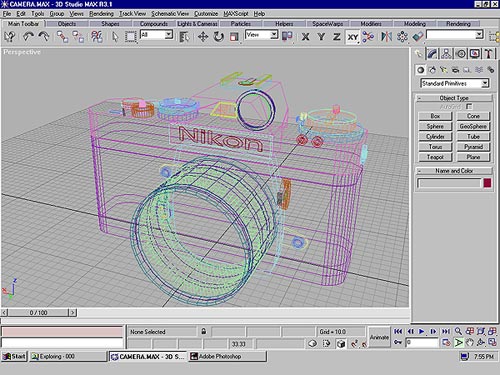
Task: Open the Rendering menu
Action: pyautogui.click(x=101, y=14)
